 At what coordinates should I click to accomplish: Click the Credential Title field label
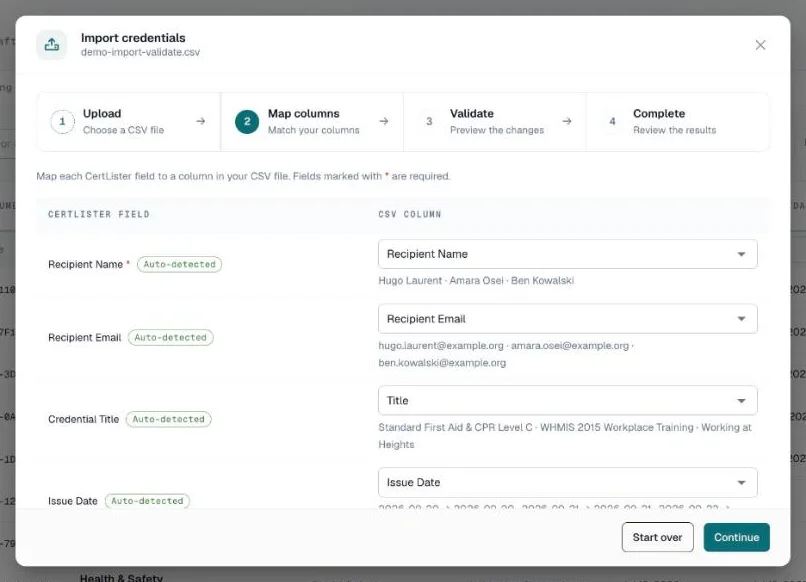pyautogui.click(x=83, y=419)
